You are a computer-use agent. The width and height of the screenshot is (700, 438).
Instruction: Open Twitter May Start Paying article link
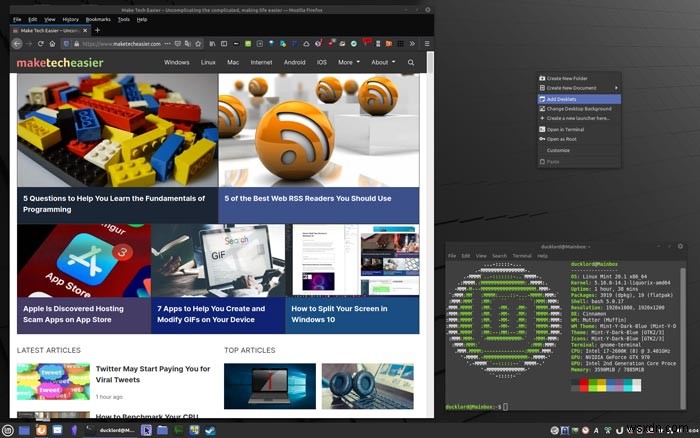(153, 374)
